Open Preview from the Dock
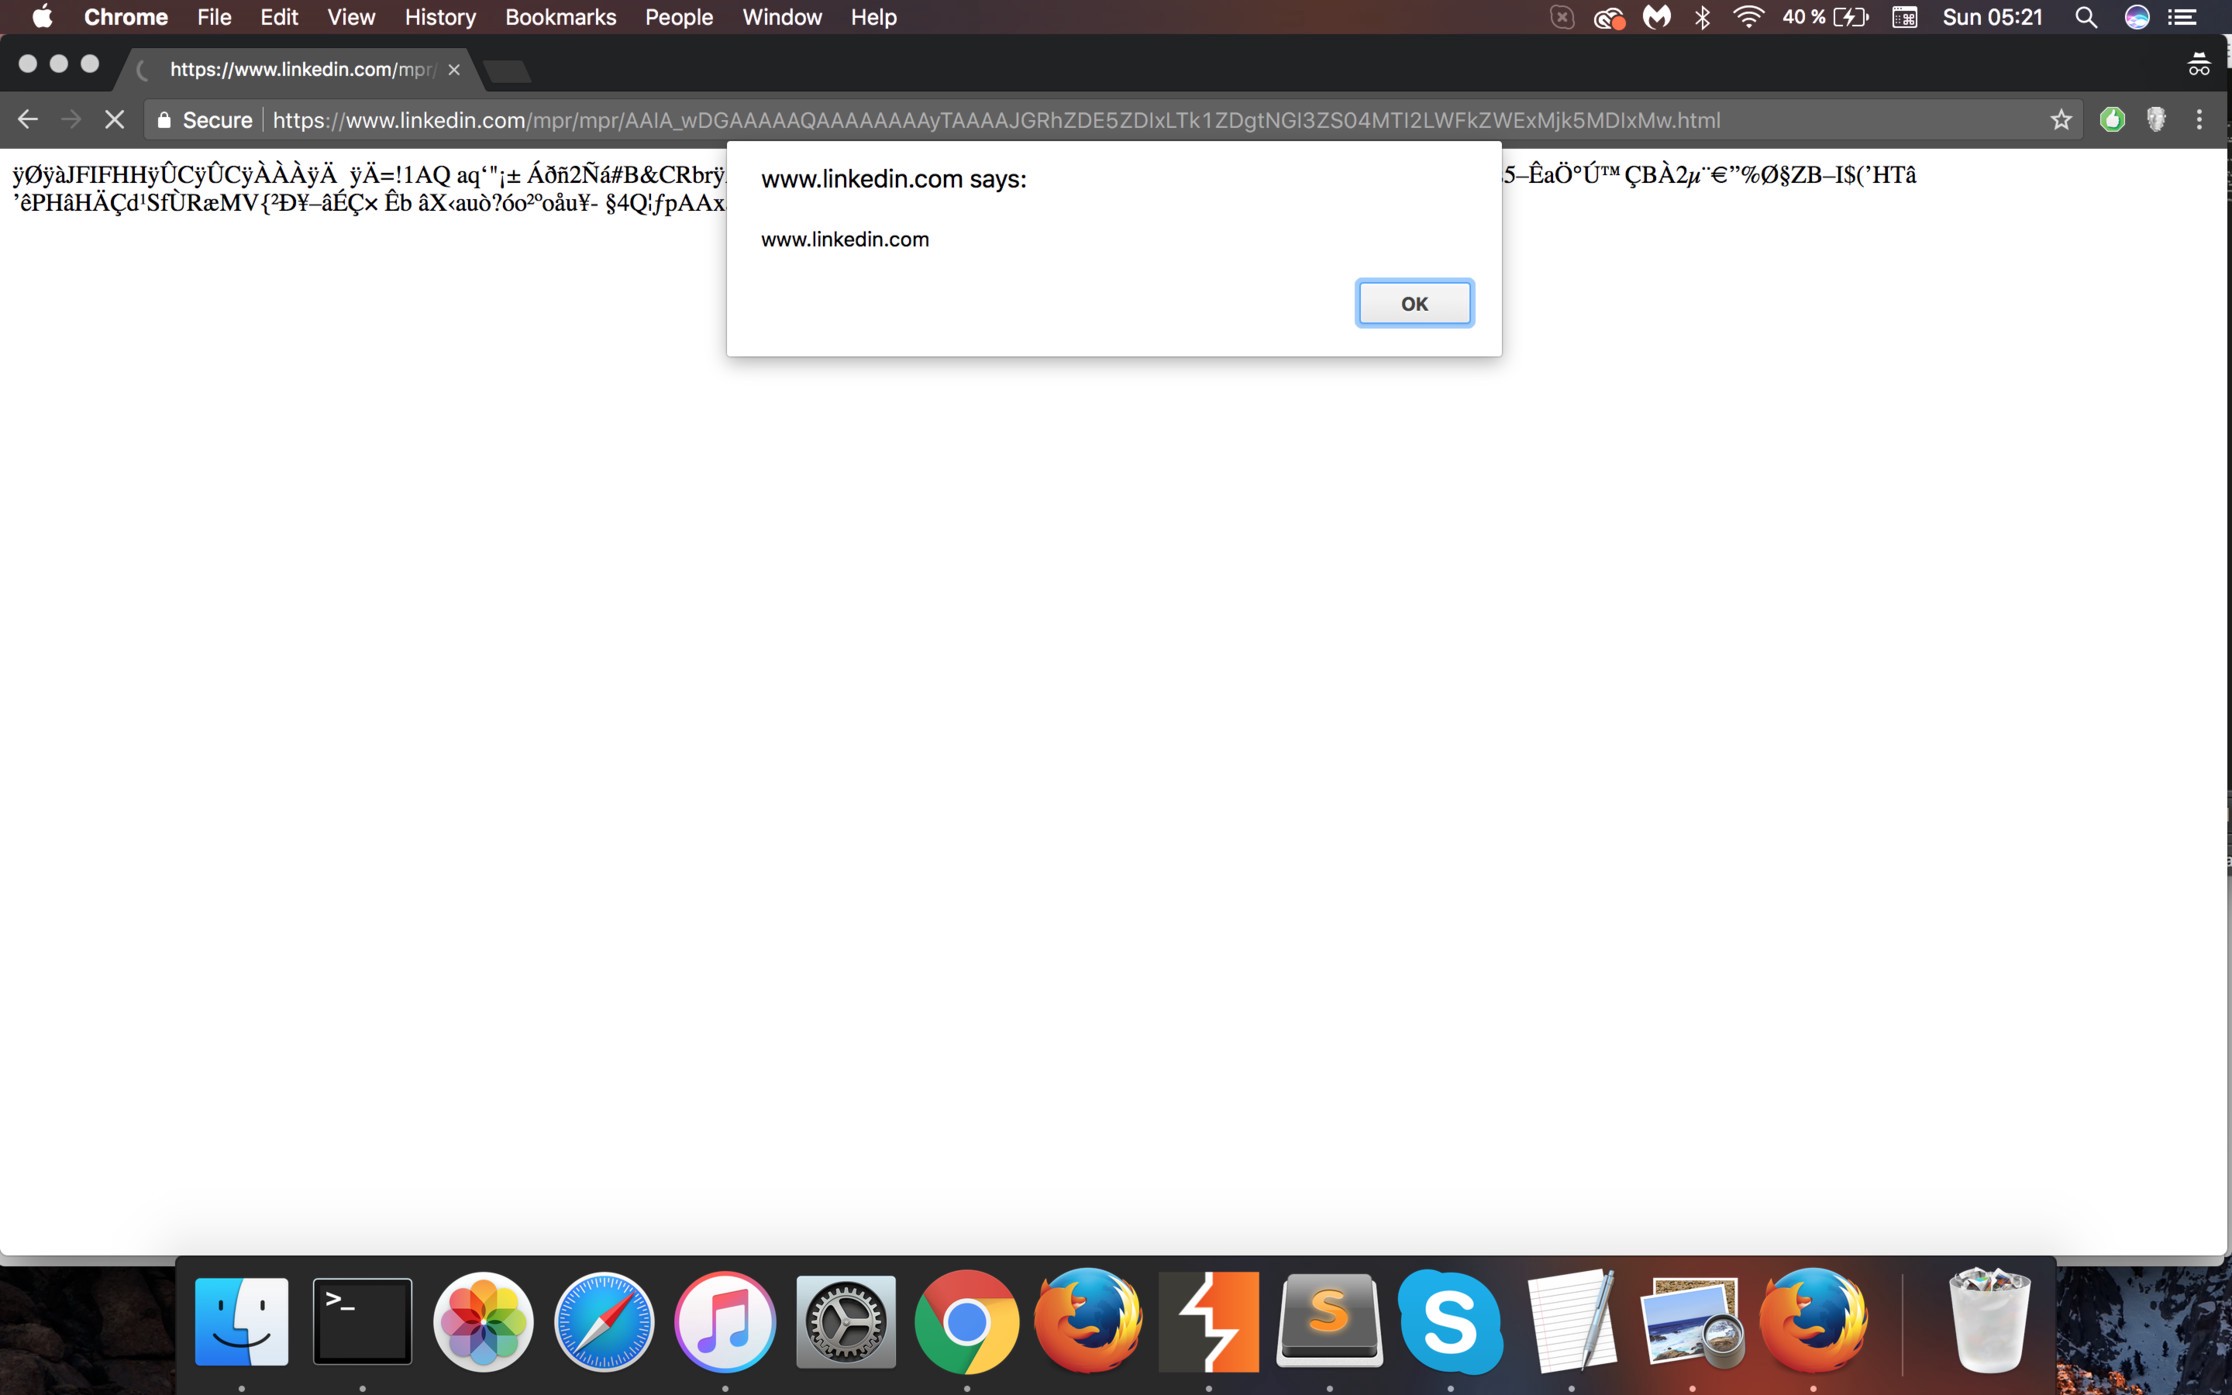 (x=1692, y=1321)
